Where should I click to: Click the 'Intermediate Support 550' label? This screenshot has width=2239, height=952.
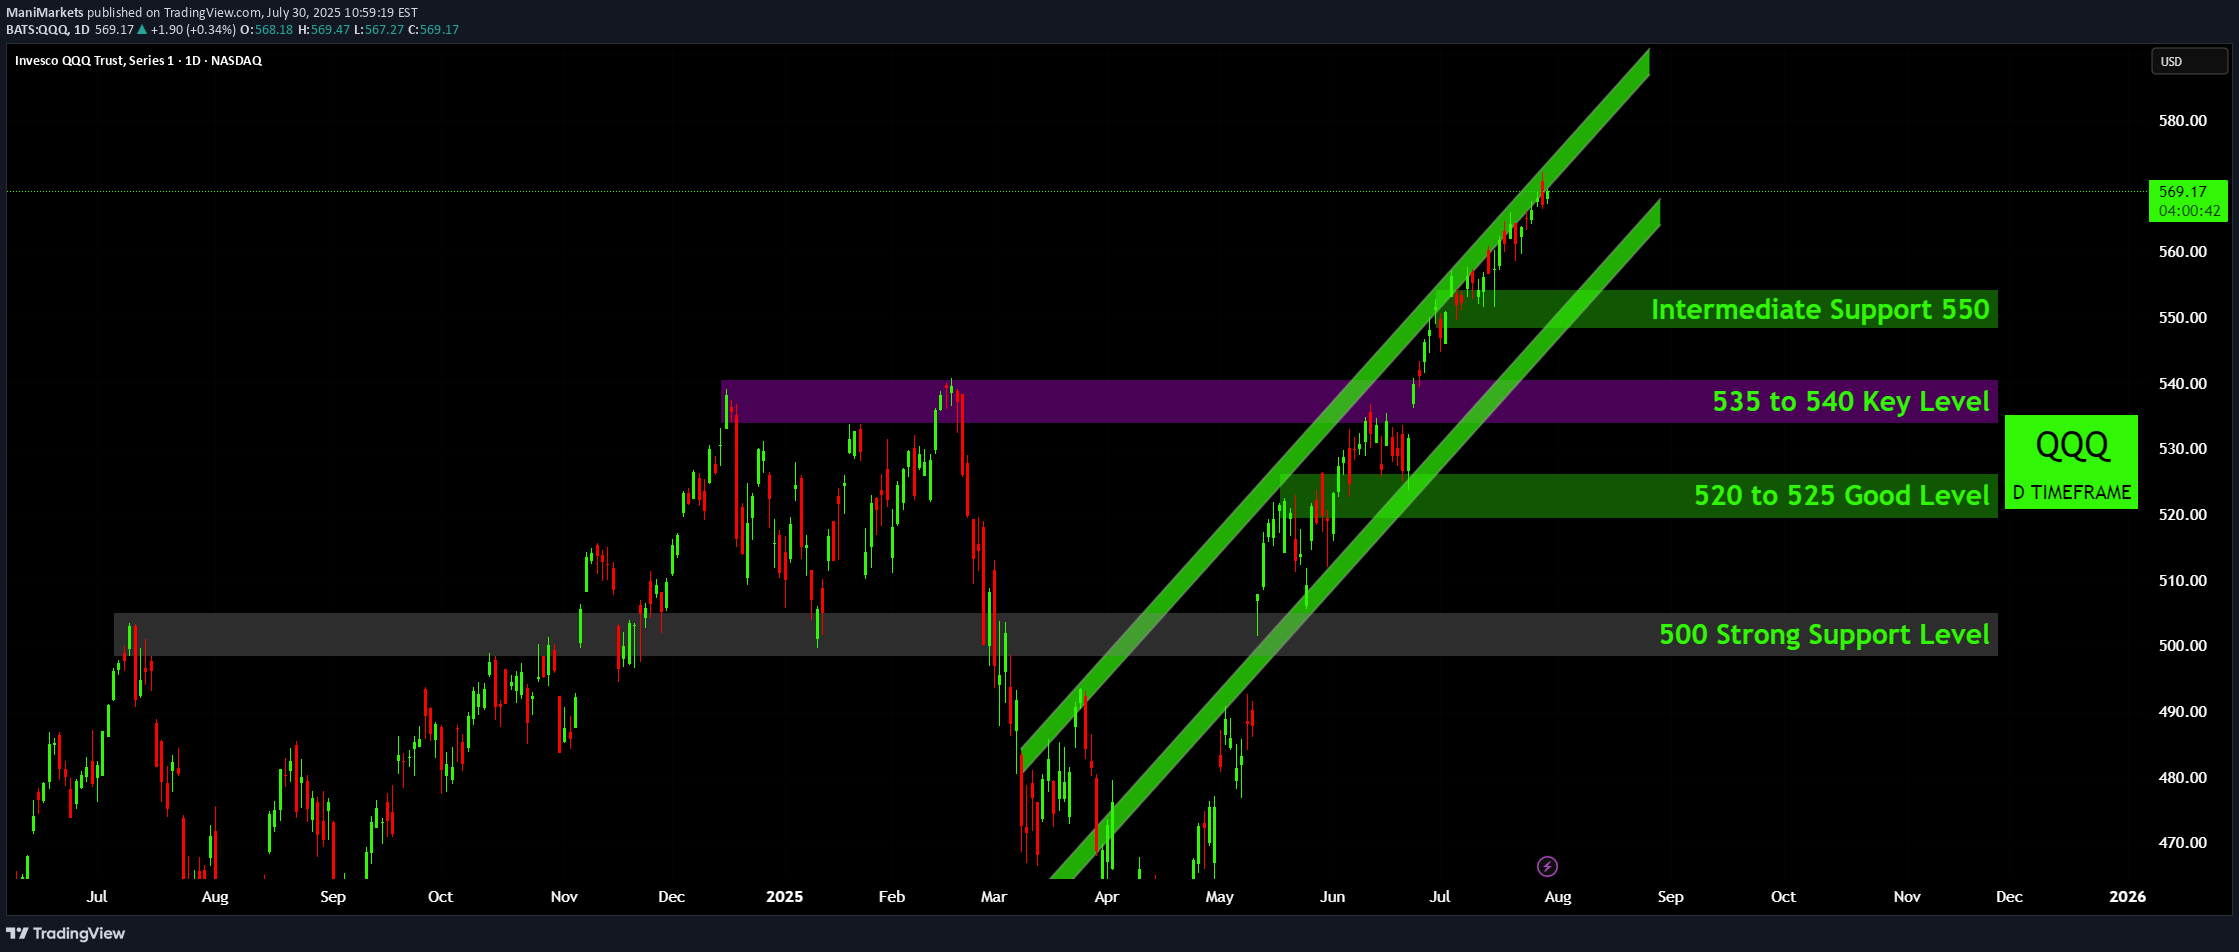point(1820,309)
